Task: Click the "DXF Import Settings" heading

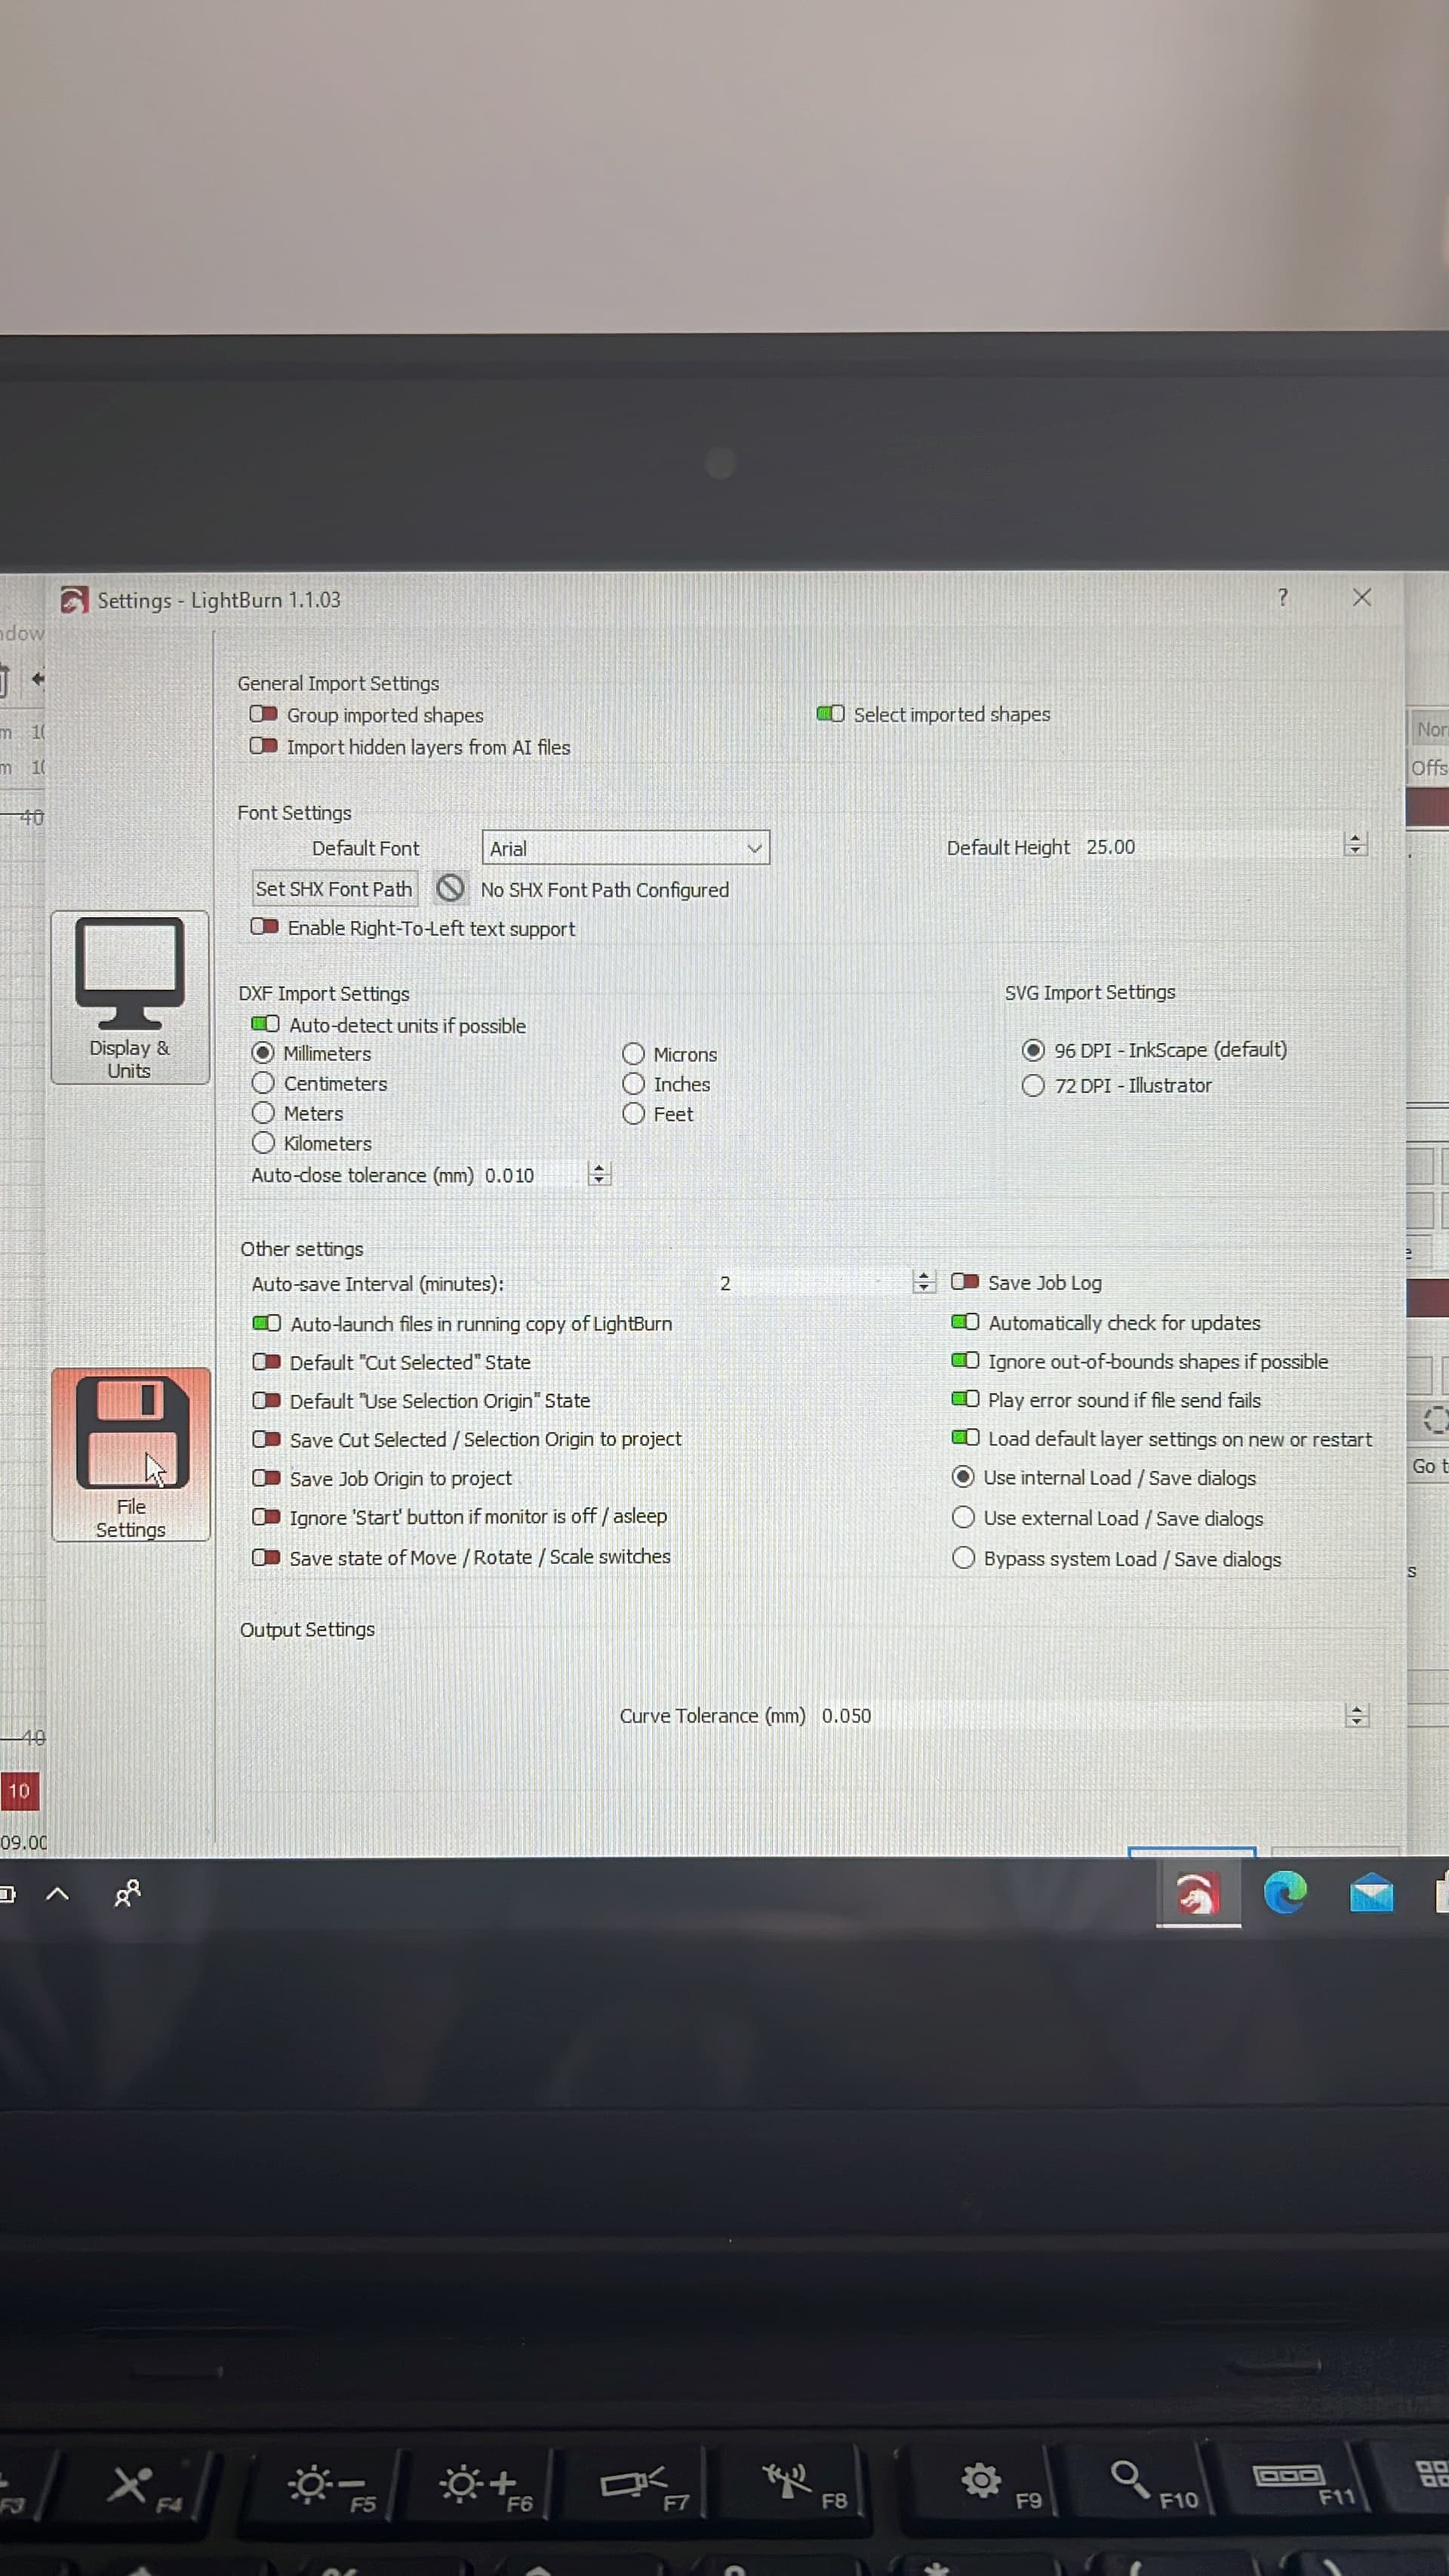Action: point(324,994)
